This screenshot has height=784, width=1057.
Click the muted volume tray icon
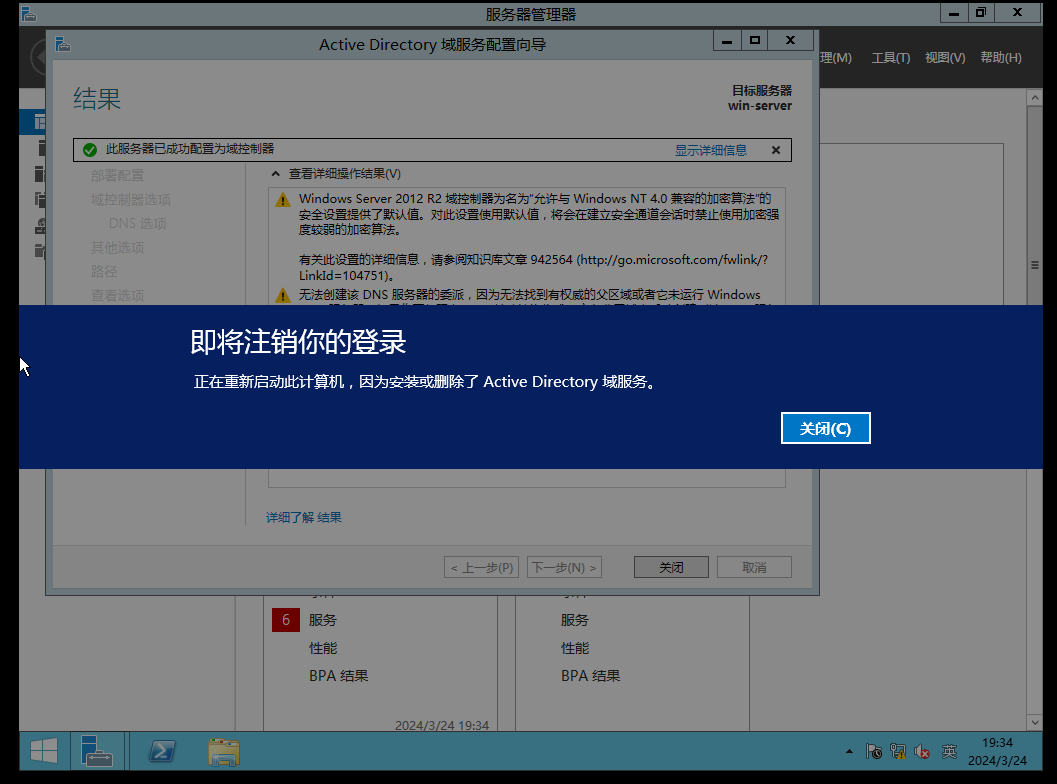[922, 751]
